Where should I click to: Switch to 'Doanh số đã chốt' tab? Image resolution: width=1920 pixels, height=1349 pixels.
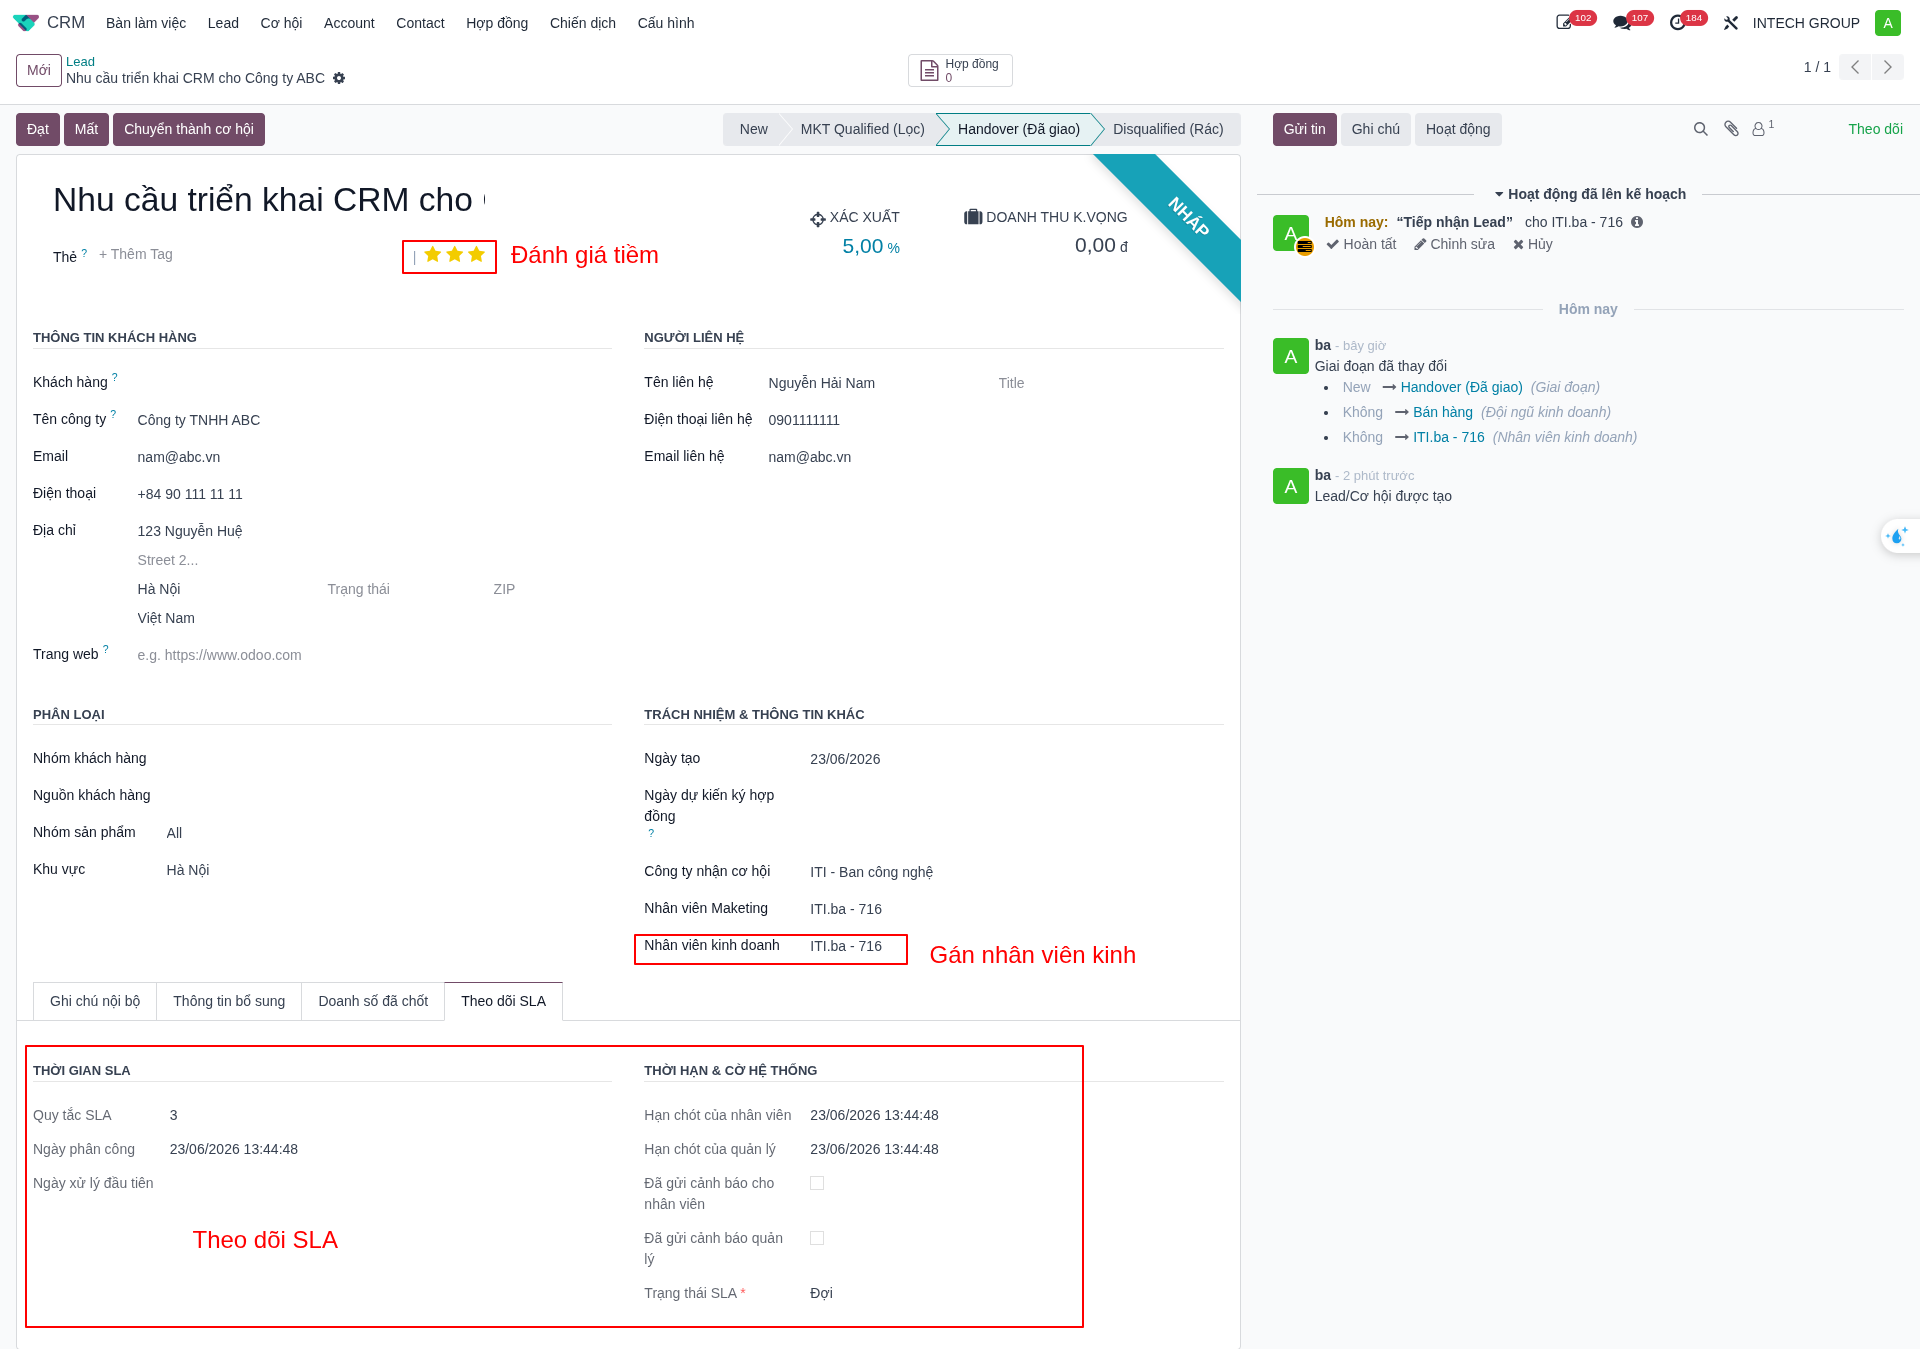[373, 1001]
